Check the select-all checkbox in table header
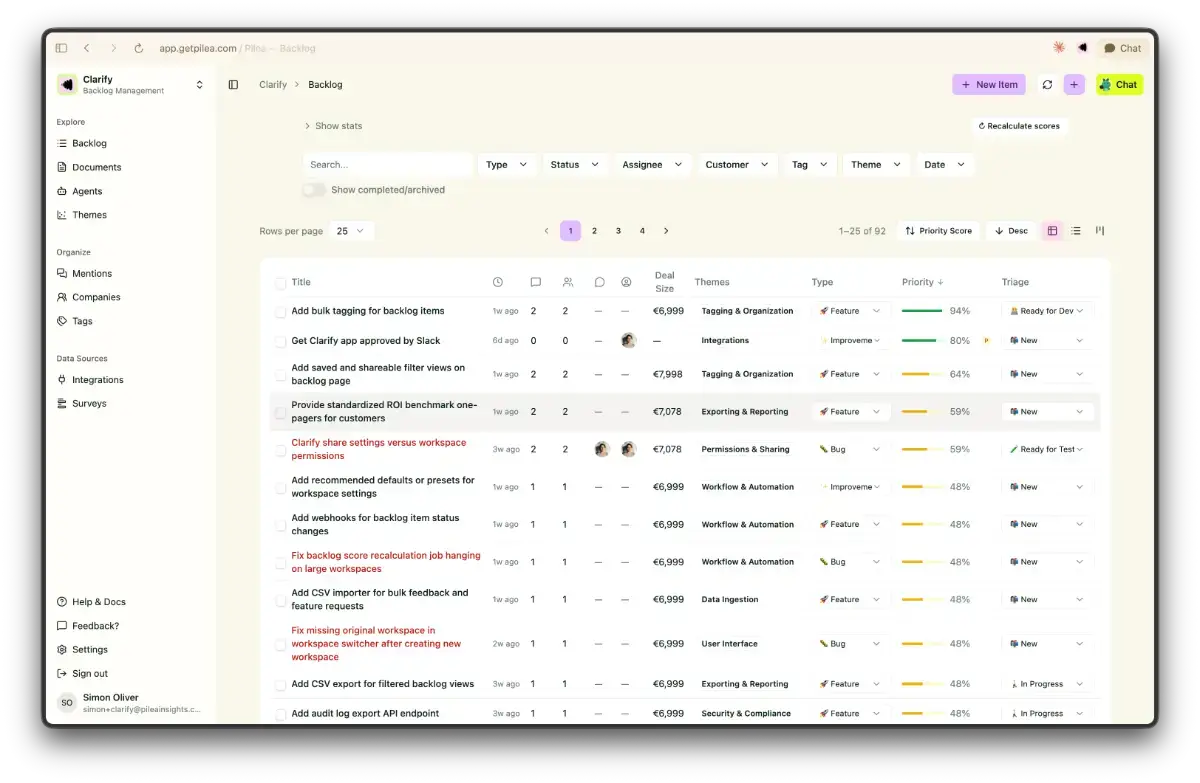This screenshot has height=783, width=1200. coord(281,283)
